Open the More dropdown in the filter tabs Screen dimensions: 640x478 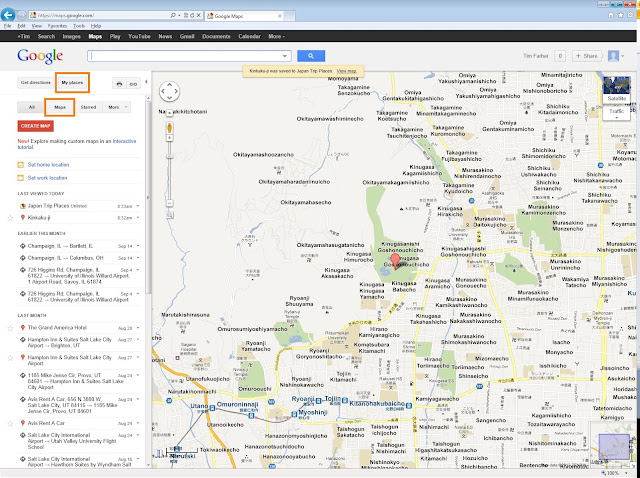coord(116,107)
